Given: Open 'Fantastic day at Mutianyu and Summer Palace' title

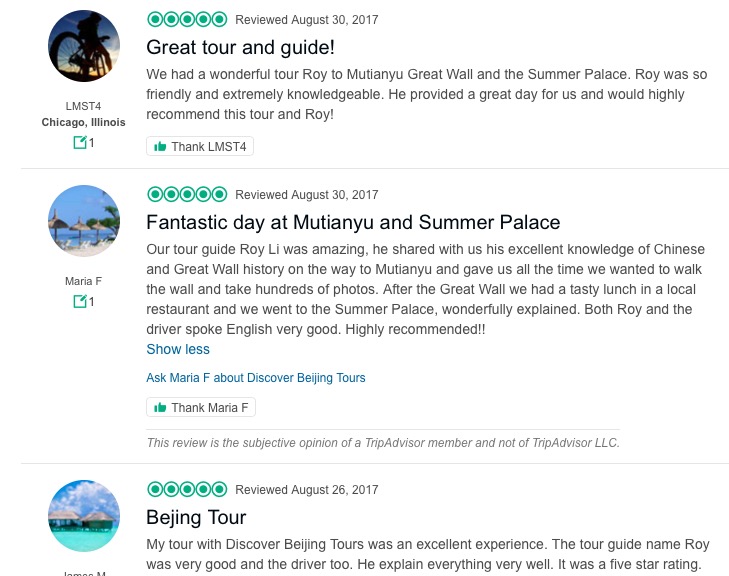Looking at the screenshot, I should click(353, 222).
